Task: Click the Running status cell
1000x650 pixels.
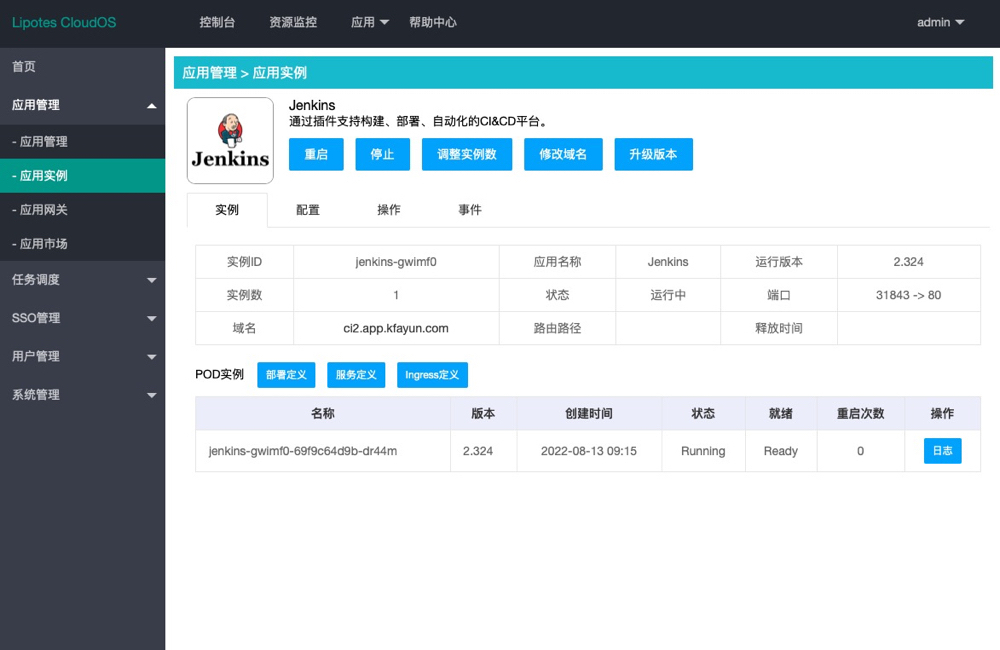Action: (x=703, y=451)
